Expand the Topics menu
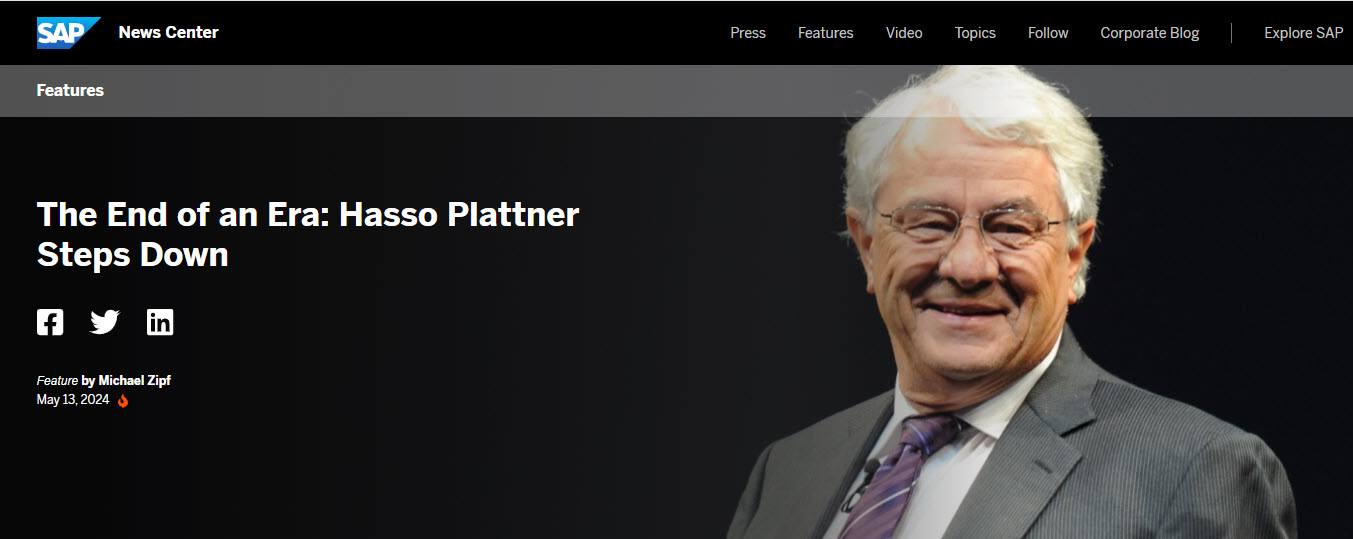 975,33
